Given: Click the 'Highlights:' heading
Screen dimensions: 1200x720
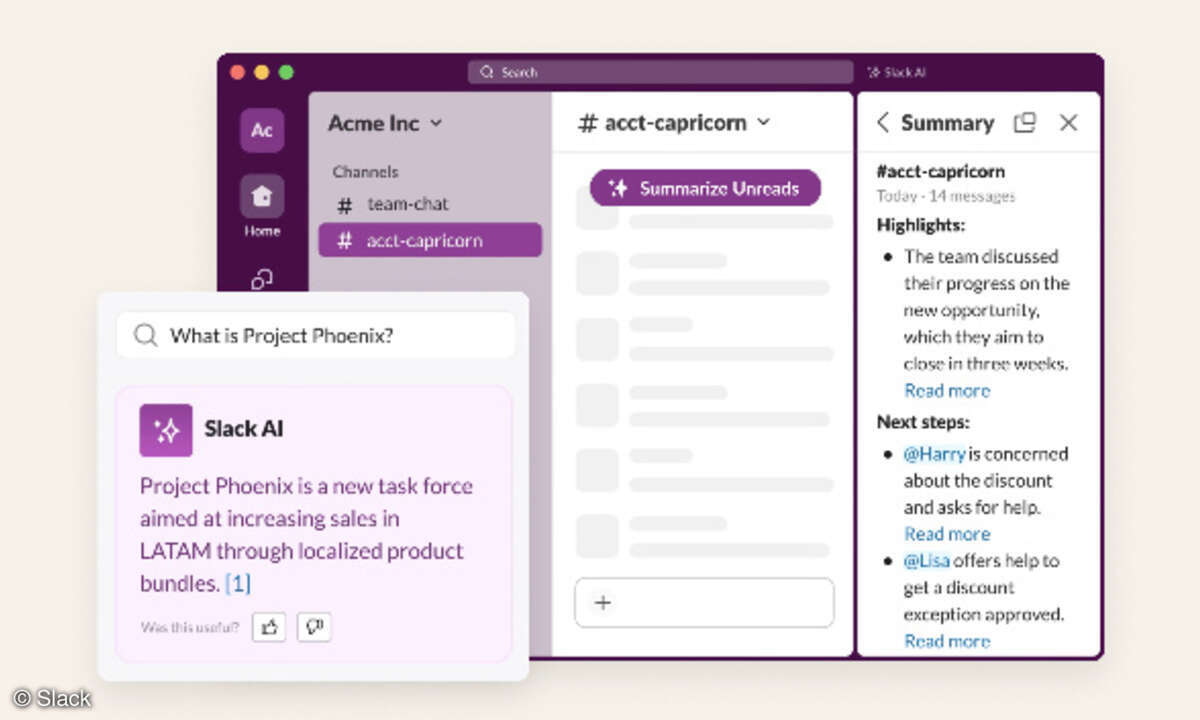Looking at the screenshot, I should [921, 225].
